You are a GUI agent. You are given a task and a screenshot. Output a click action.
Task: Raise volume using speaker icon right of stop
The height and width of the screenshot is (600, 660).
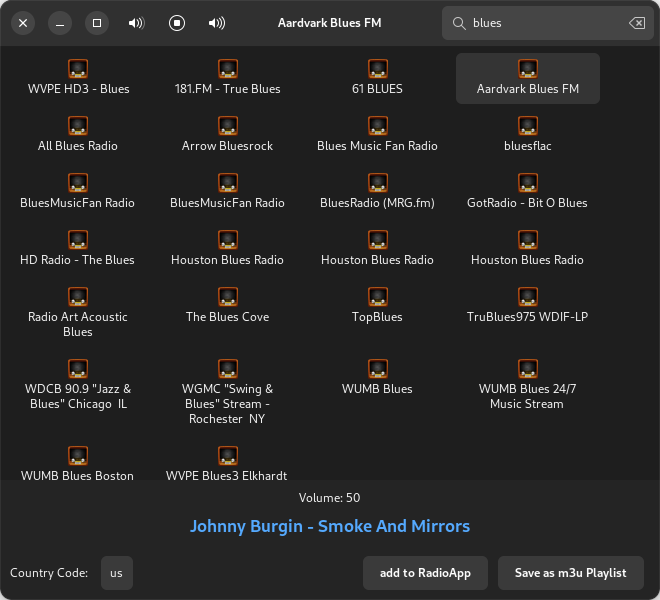[x=217, y=23]
